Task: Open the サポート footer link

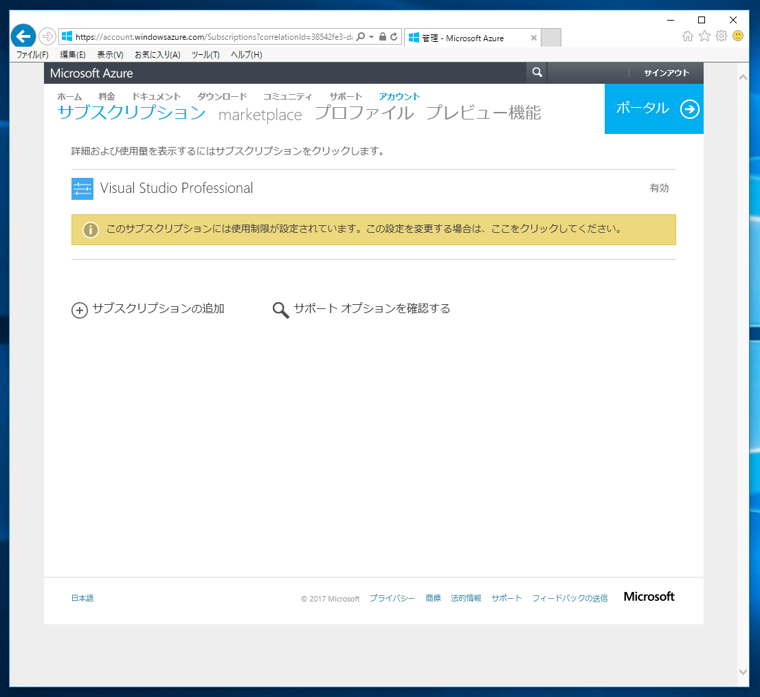Action: pyautogui.click(x=507, y=598)
